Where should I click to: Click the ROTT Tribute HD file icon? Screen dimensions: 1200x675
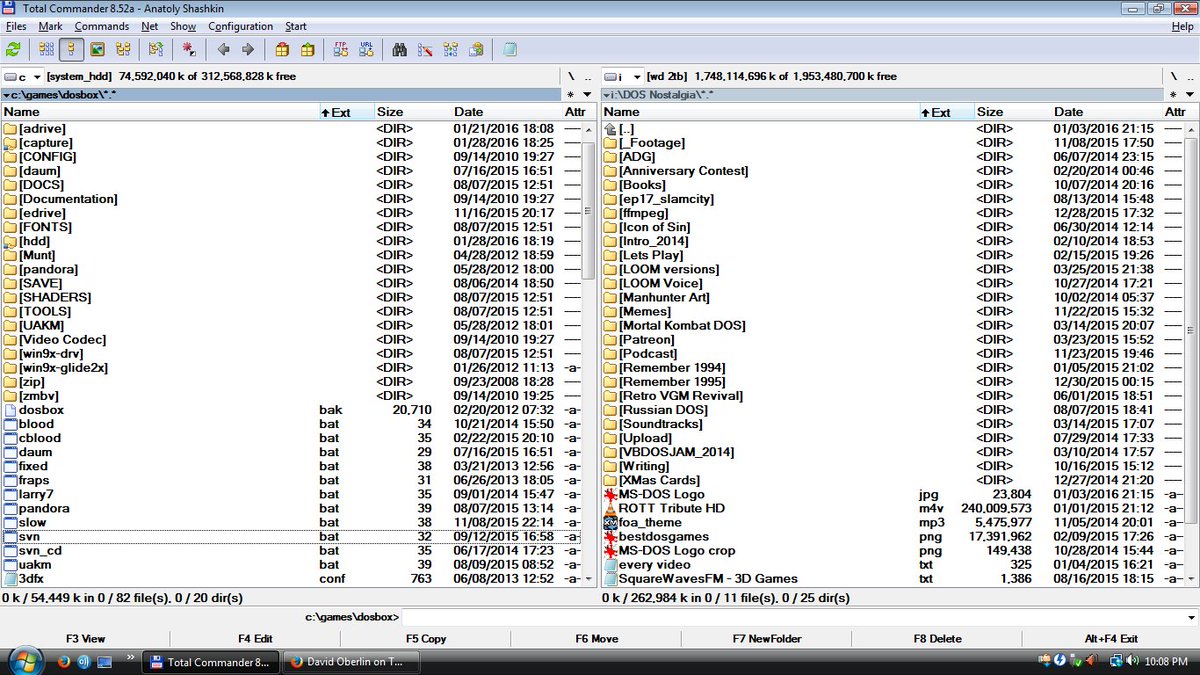click(610, 508)
